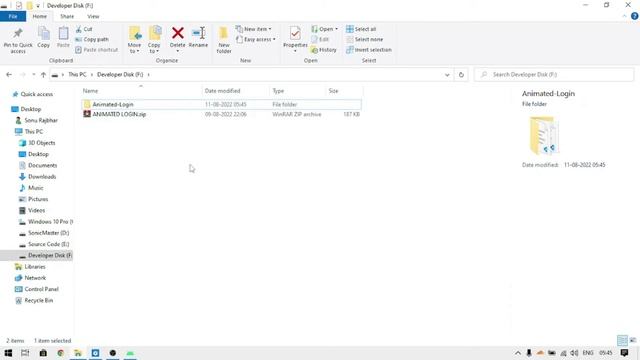Open the File tab
Viewport: 640px width, 360px height.
point(13,16)
